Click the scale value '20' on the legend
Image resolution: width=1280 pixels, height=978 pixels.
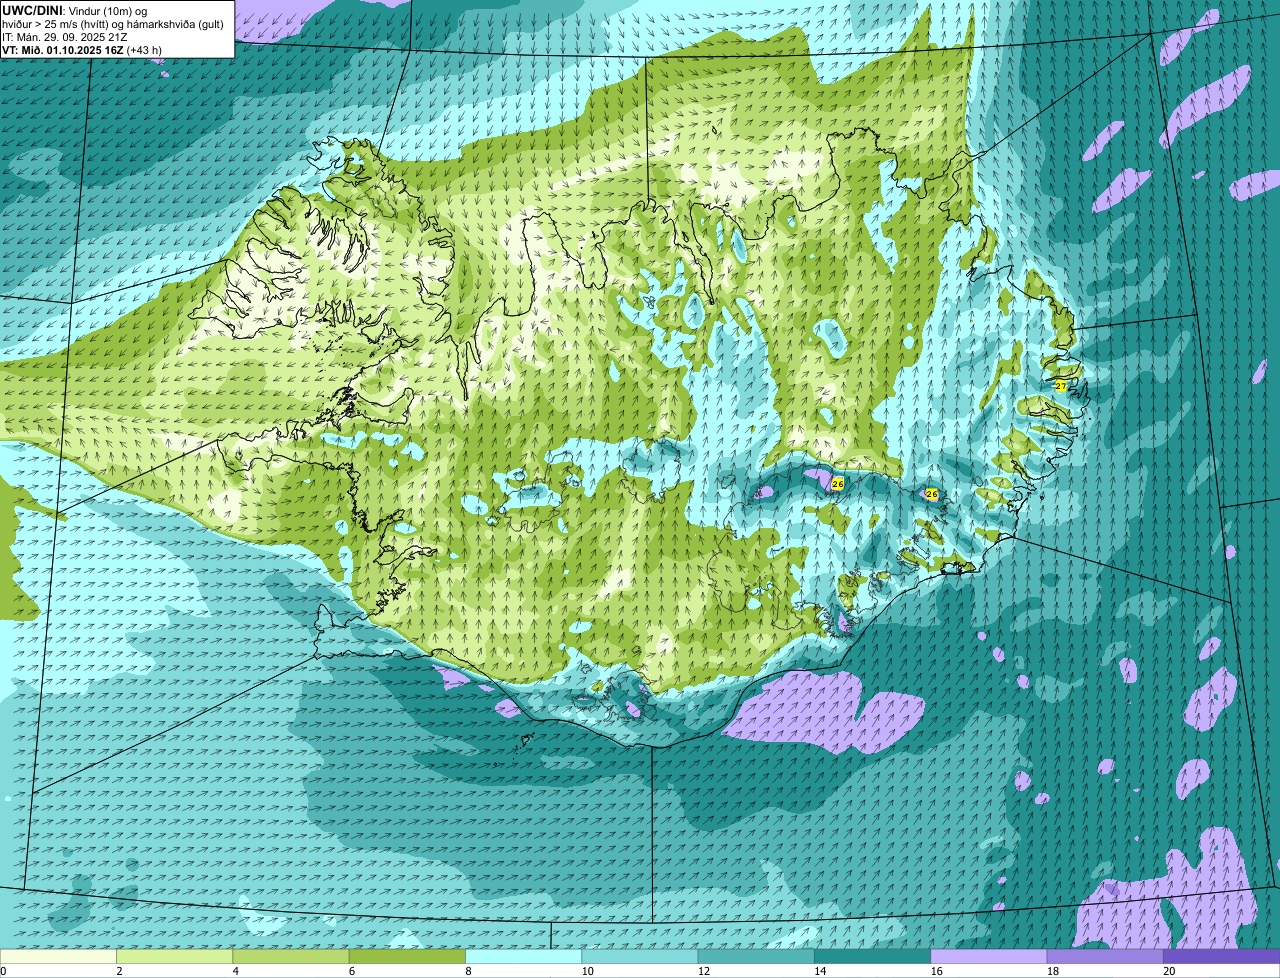click(x=1169, y=971)
